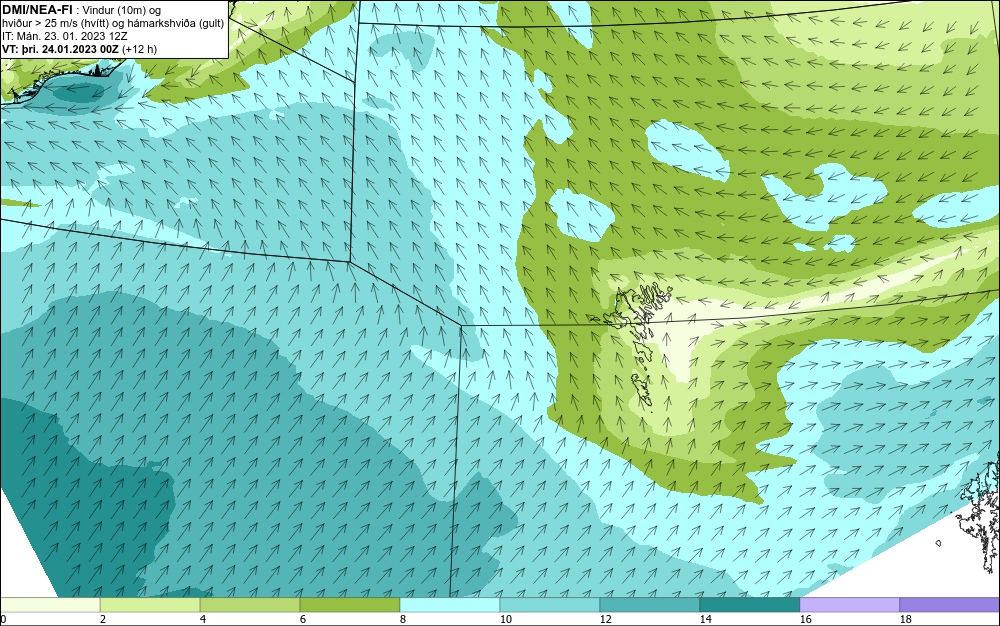
Task: Click the '(+12 h)' forecast offset text
Action: click(x=140, y=49)
